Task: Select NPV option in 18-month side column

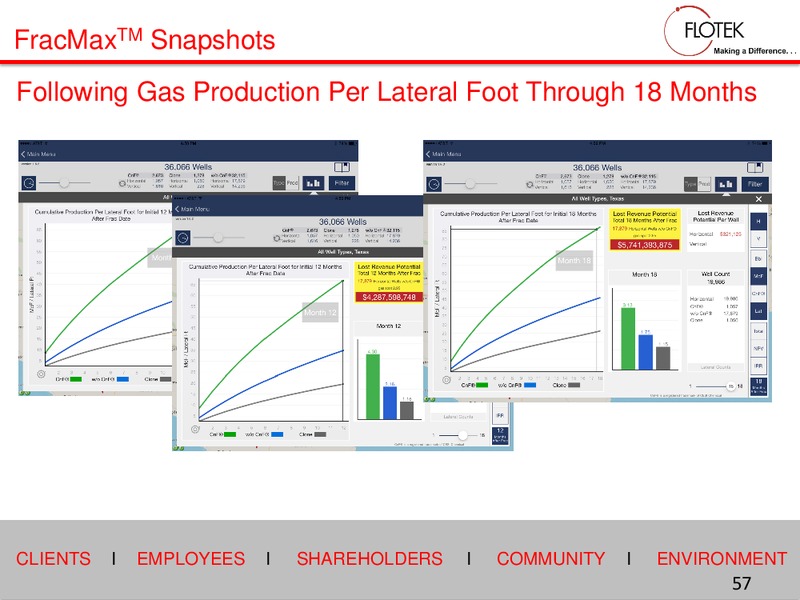Action: click(758, 349)
